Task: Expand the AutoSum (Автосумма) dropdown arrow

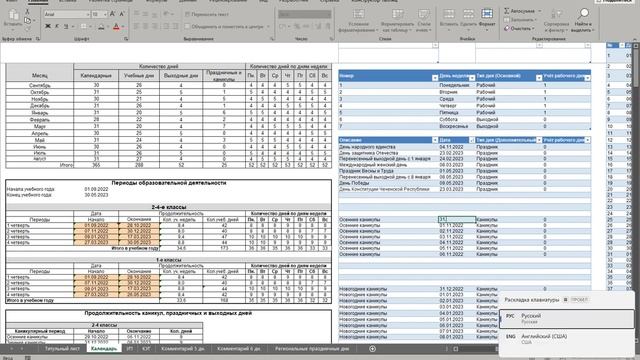Action: coord(540,11)
